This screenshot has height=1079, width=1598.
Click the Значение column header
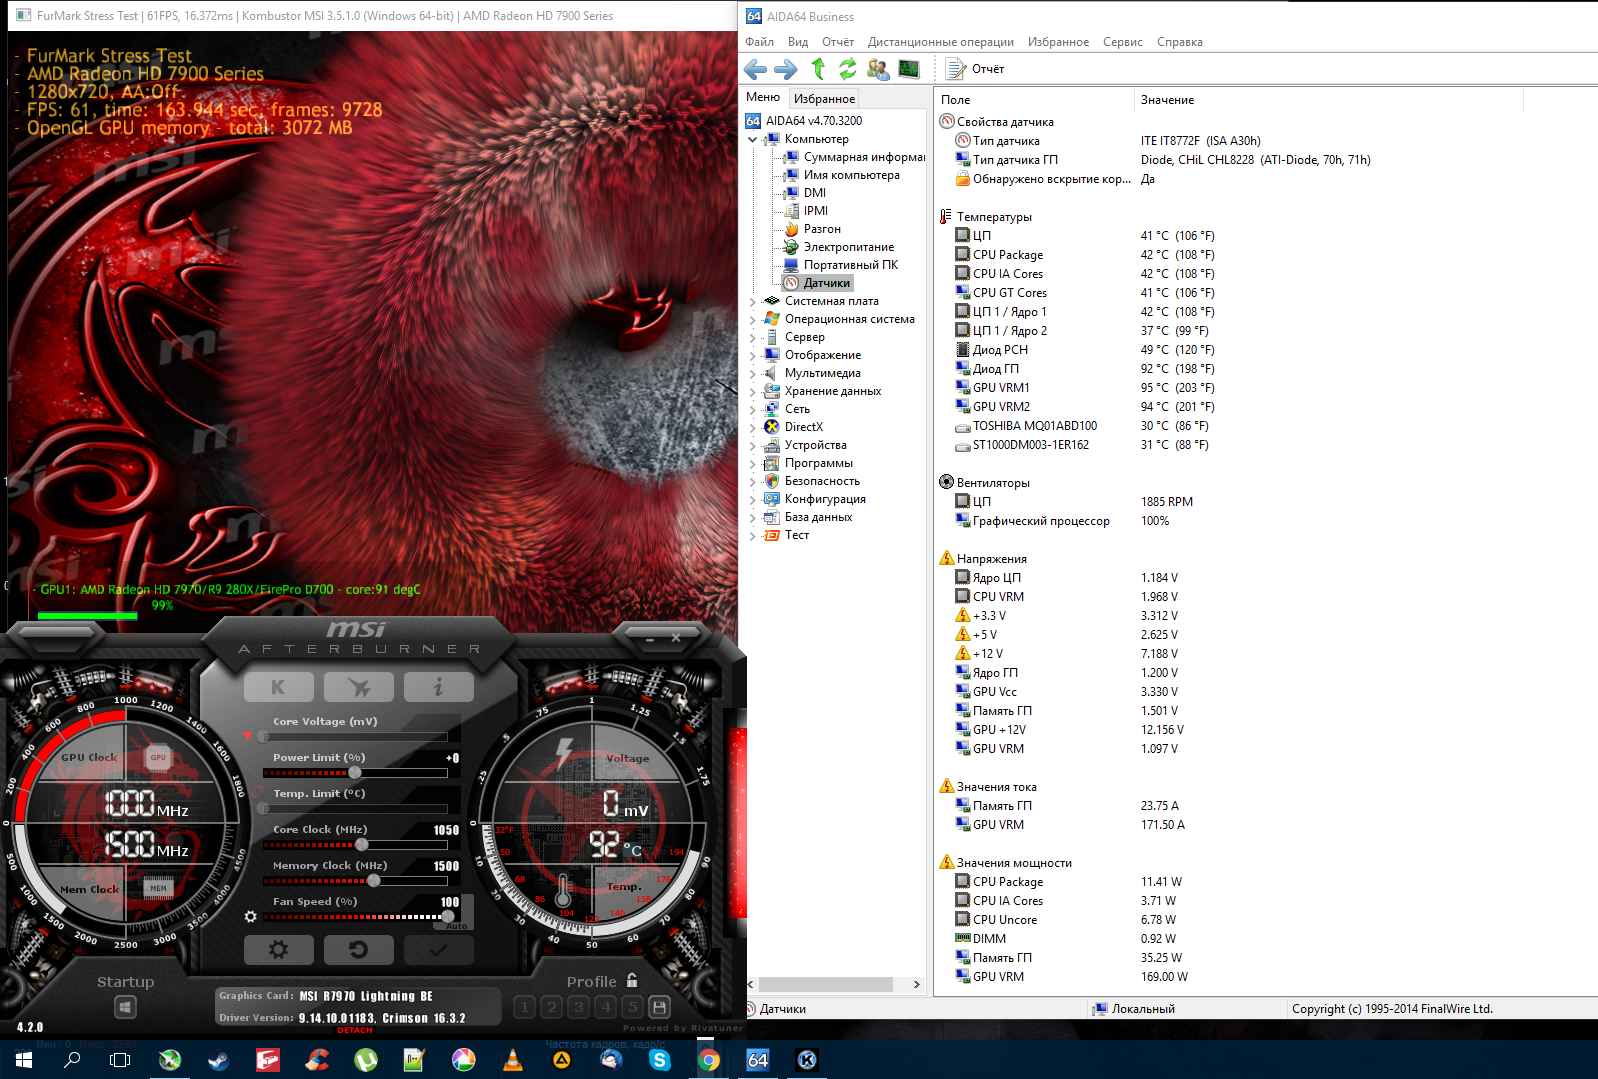pos(1328,100)
